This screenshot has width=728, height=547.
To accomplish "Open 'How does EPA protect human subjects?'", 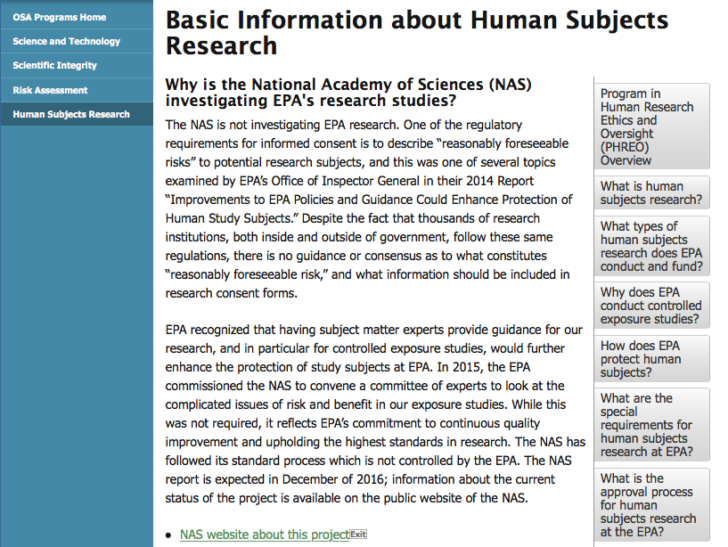I will point(652,359).
